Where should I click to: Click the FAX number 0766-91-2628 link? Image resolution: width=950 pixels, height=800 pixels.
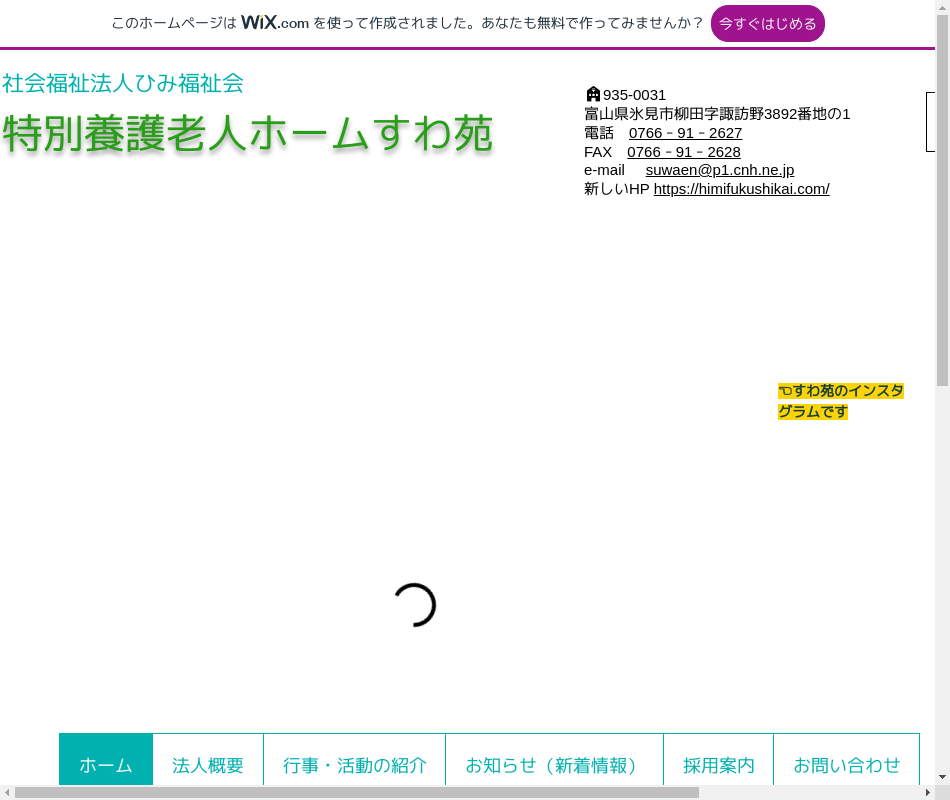pyautogui.click(x=684, y=152)
